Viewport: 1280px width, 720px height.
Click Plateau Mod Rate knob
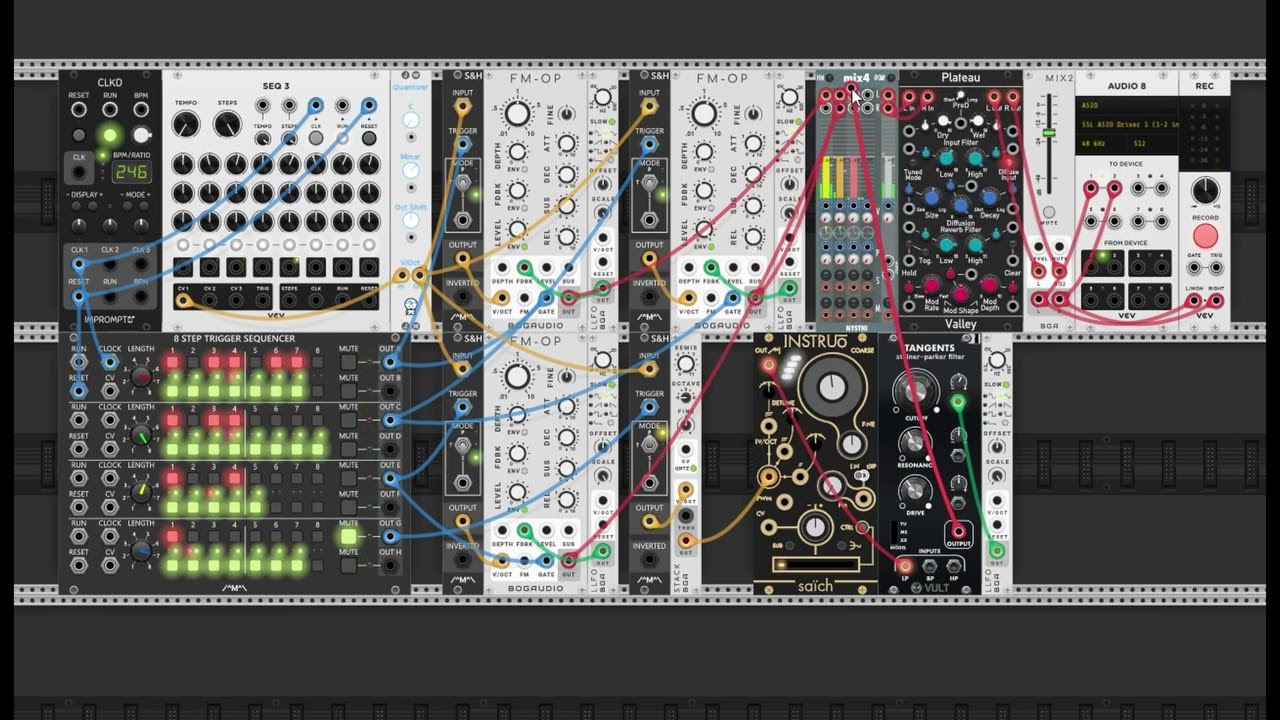click(x=931, y=286)
